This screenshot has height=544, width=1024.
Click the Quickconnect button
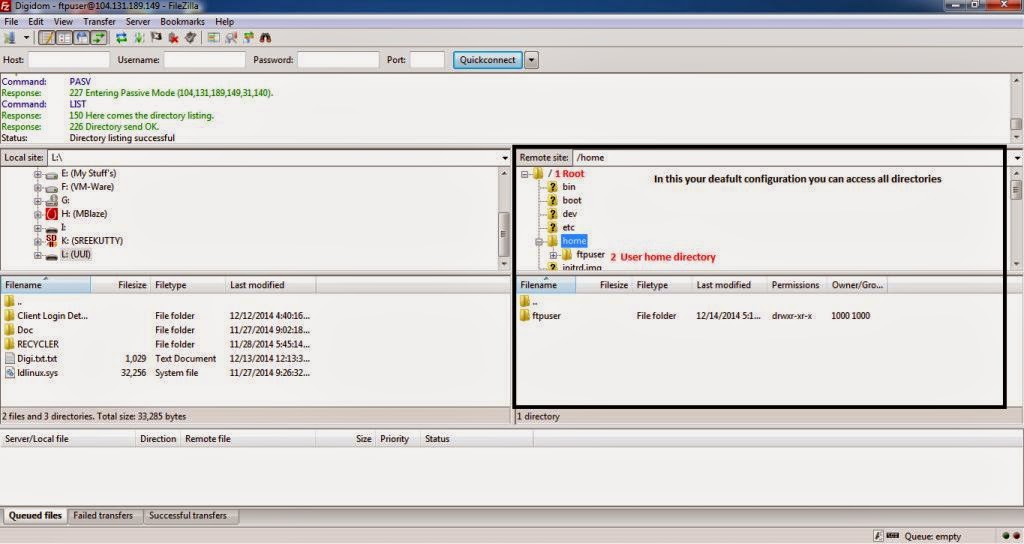487,59
